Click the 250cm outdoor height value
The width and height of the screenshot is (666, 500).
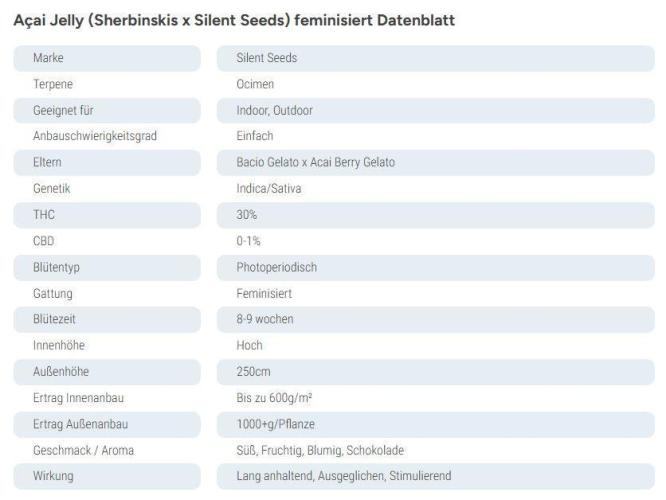click(252, 371)
